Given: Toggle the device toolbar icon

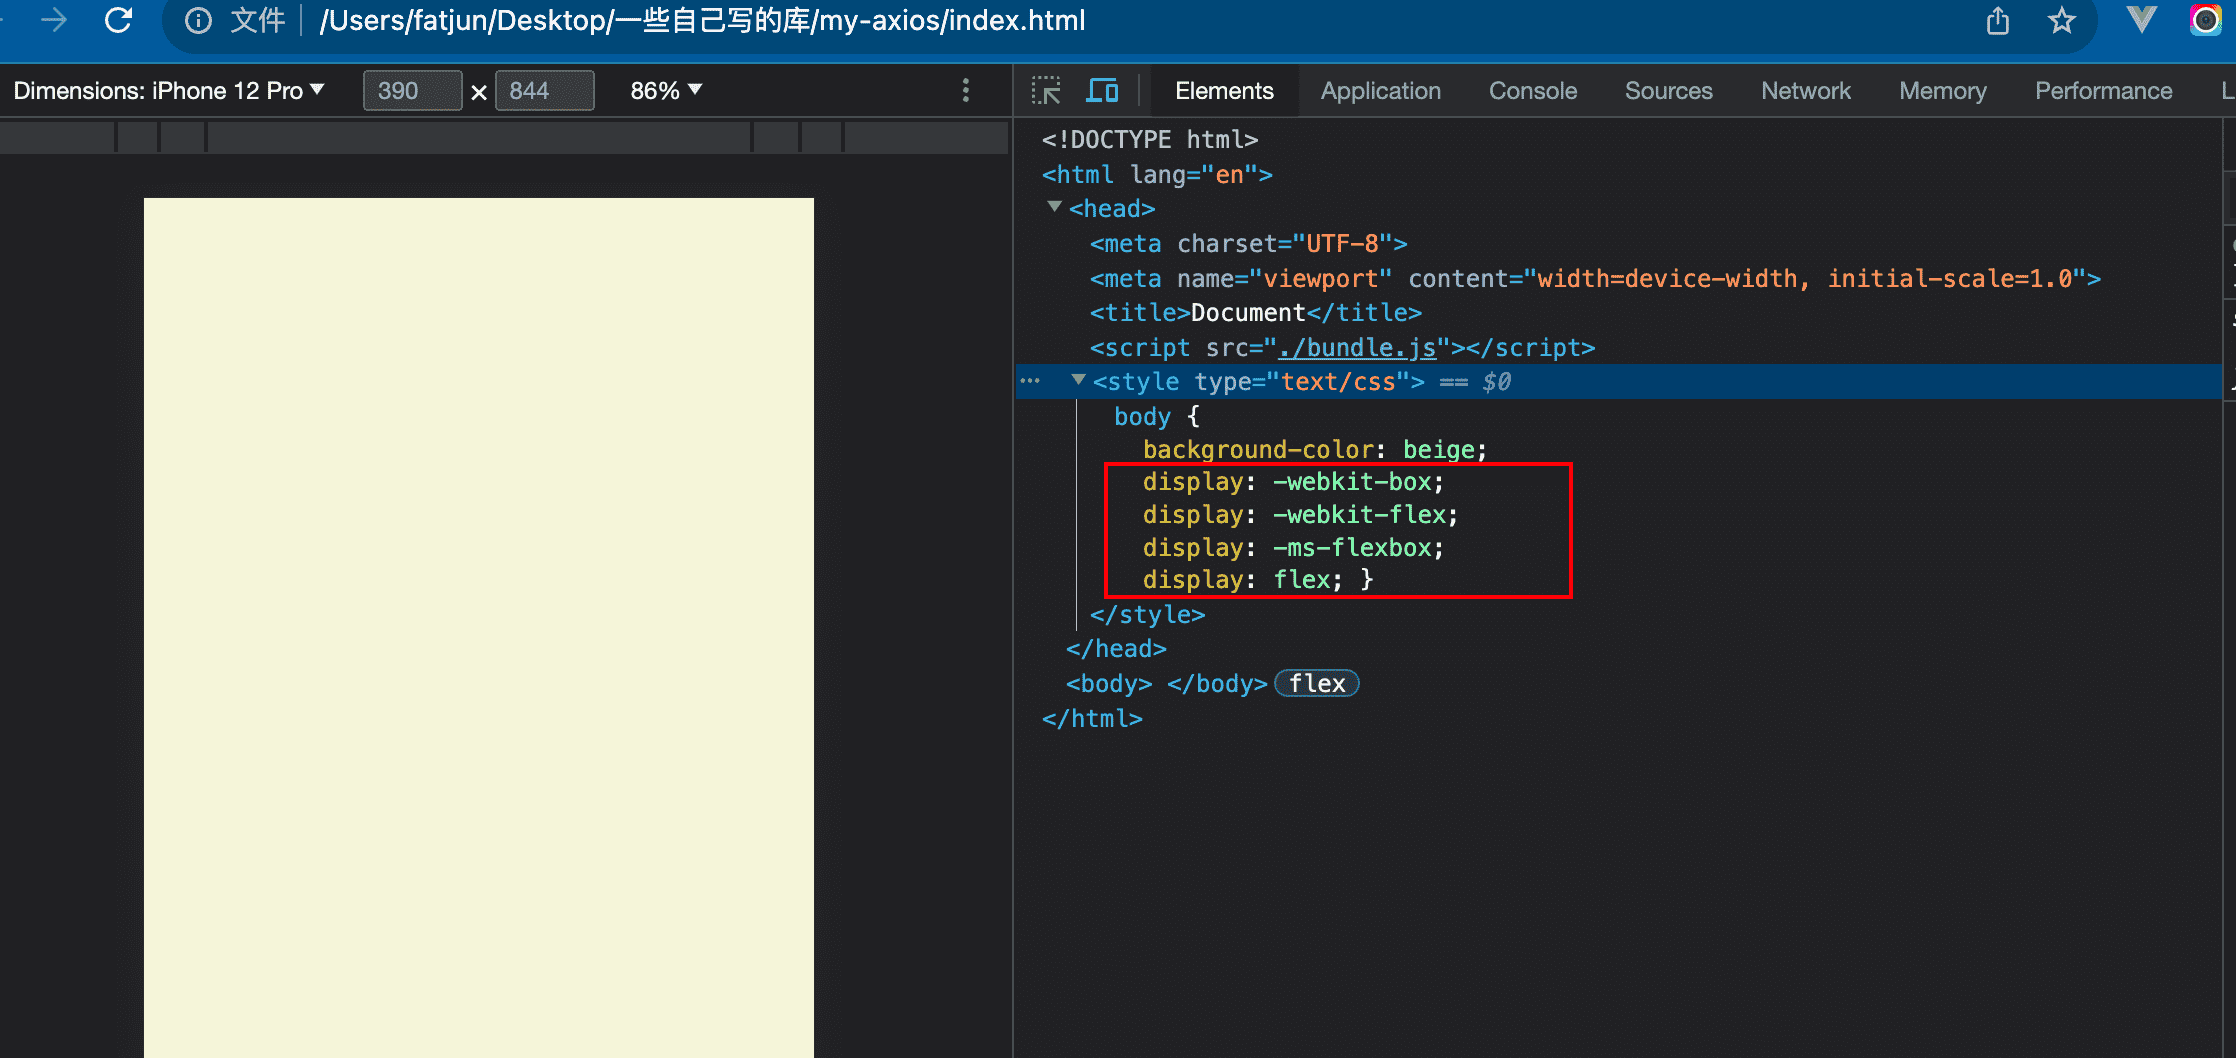Looking at the screenshot, I should pyautogui.click(x=1103, y=91).
